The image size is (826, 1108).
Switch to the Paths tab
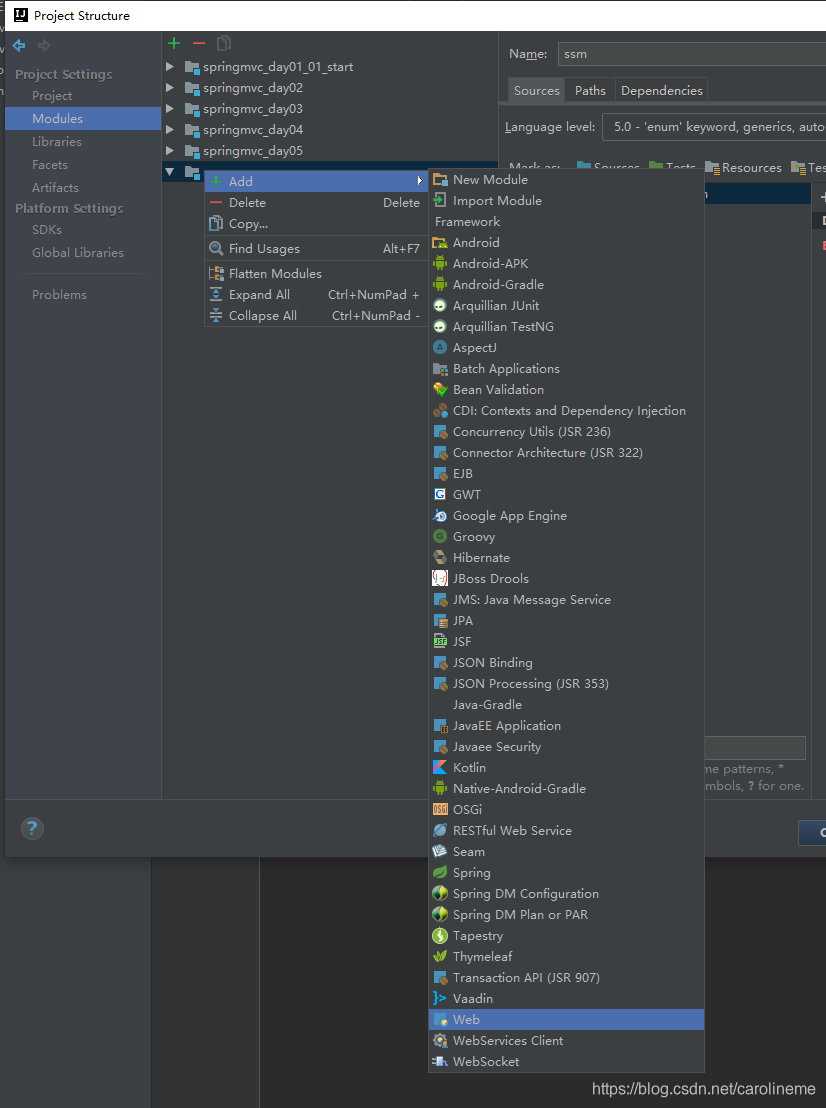pyautogui.click(x=590, y=90)
